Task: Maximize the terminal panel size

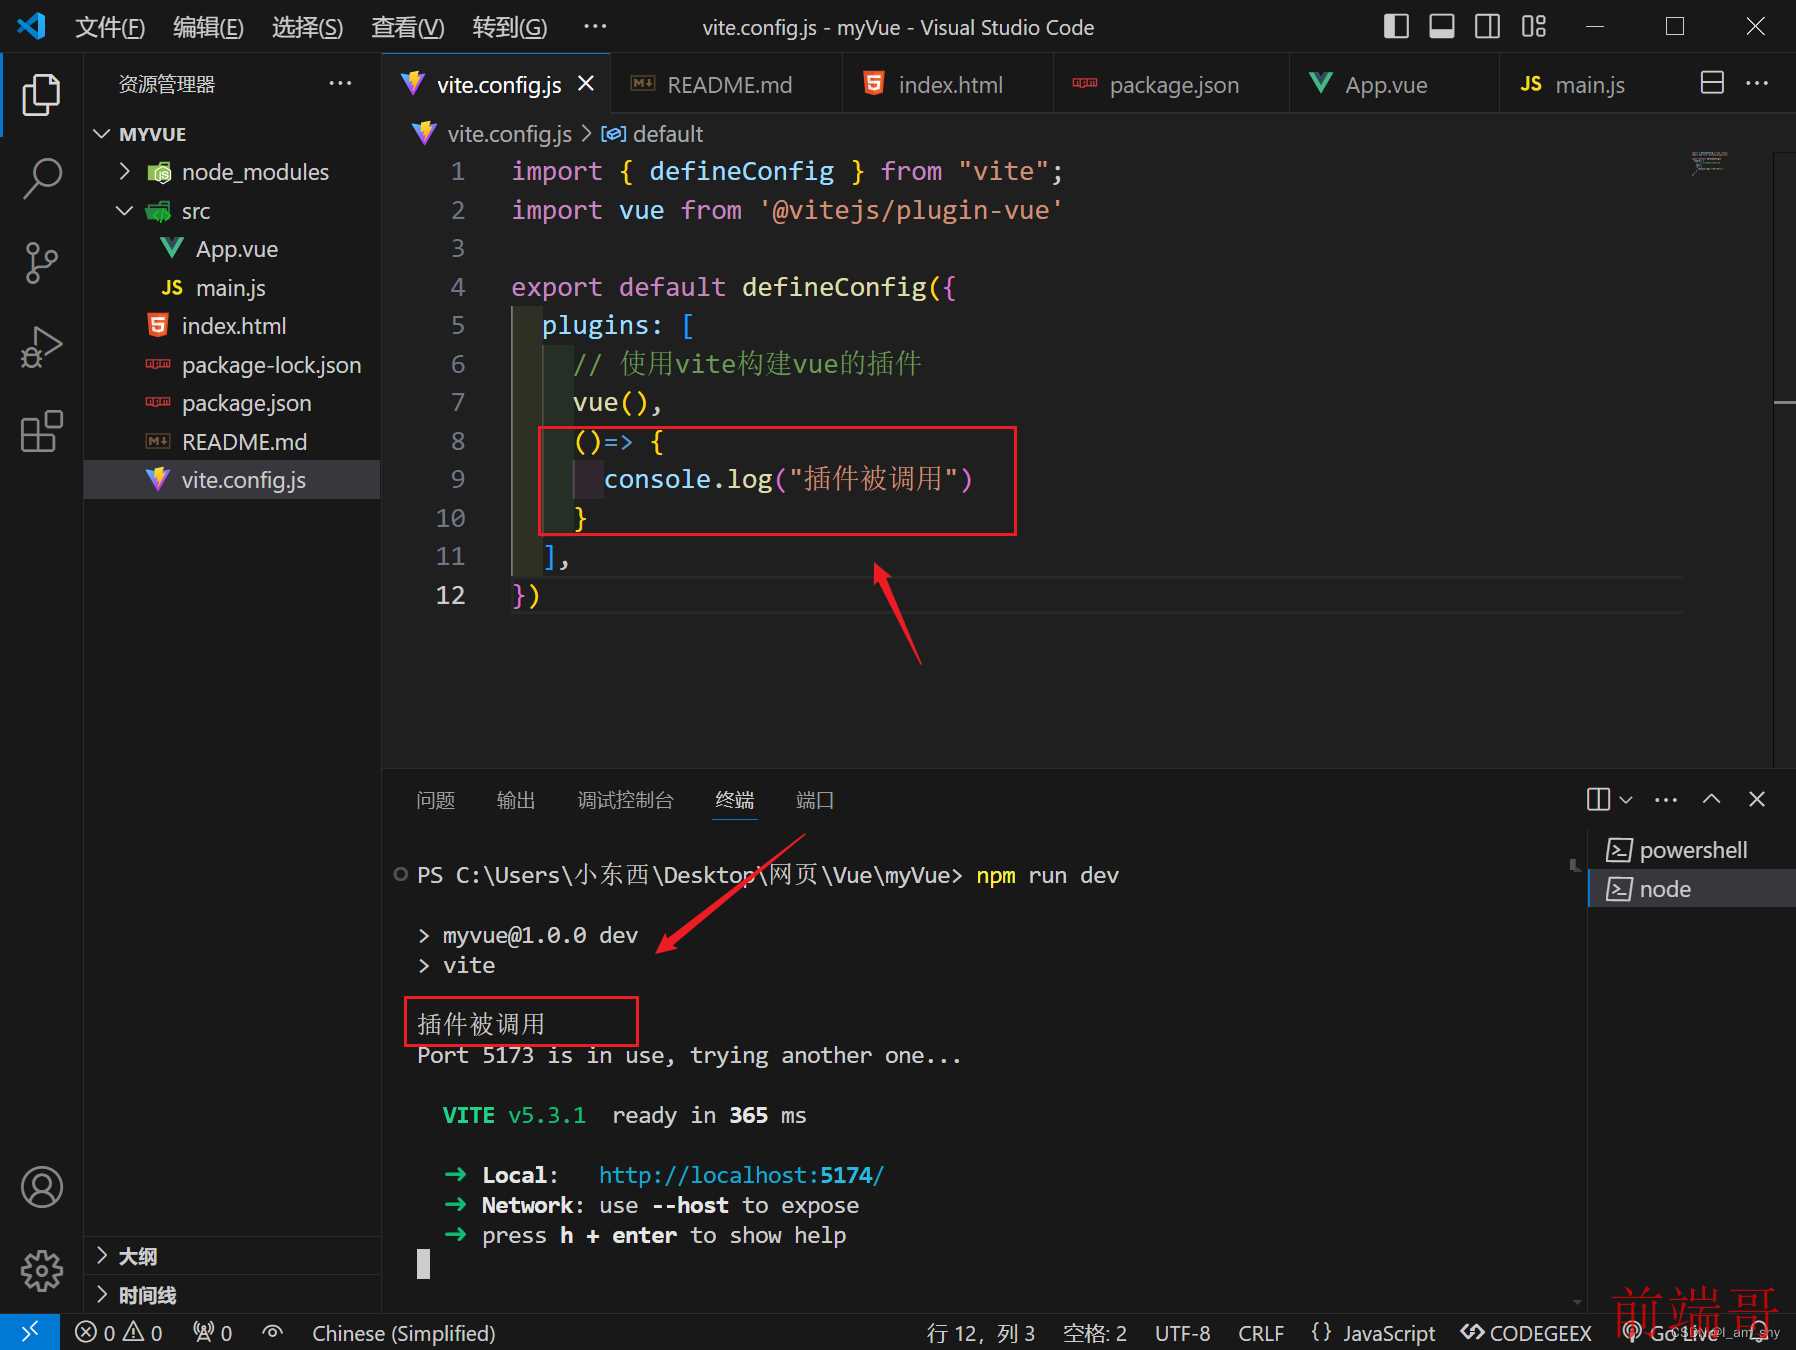Action: [x=1712, y=799]
